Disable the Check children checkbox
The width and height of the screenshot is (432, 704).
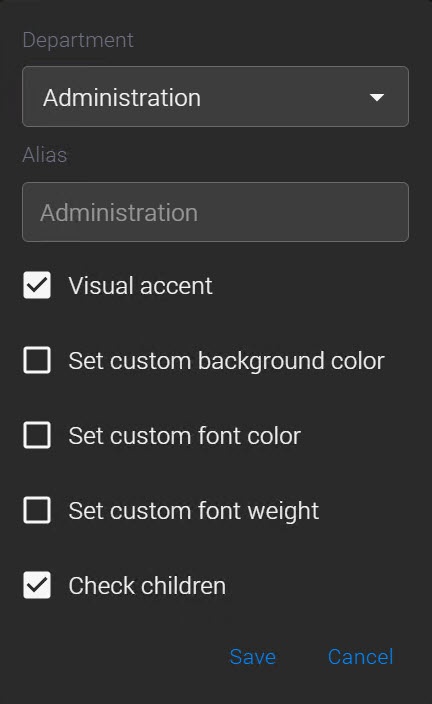coord(37,585)
